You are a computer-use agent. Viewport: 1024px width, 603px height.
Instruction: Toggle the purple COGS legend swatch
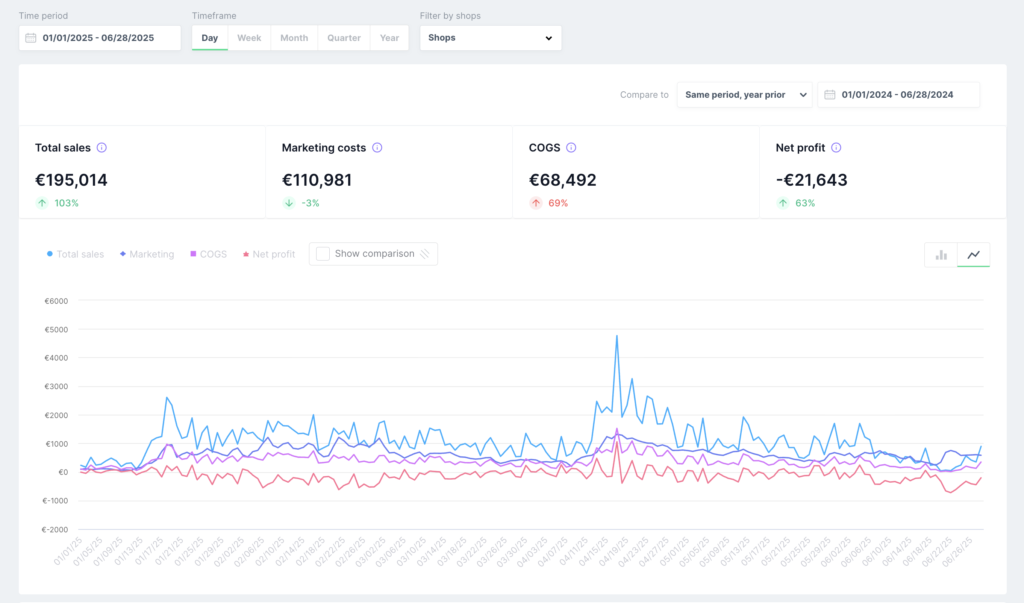tap(193, 253)
